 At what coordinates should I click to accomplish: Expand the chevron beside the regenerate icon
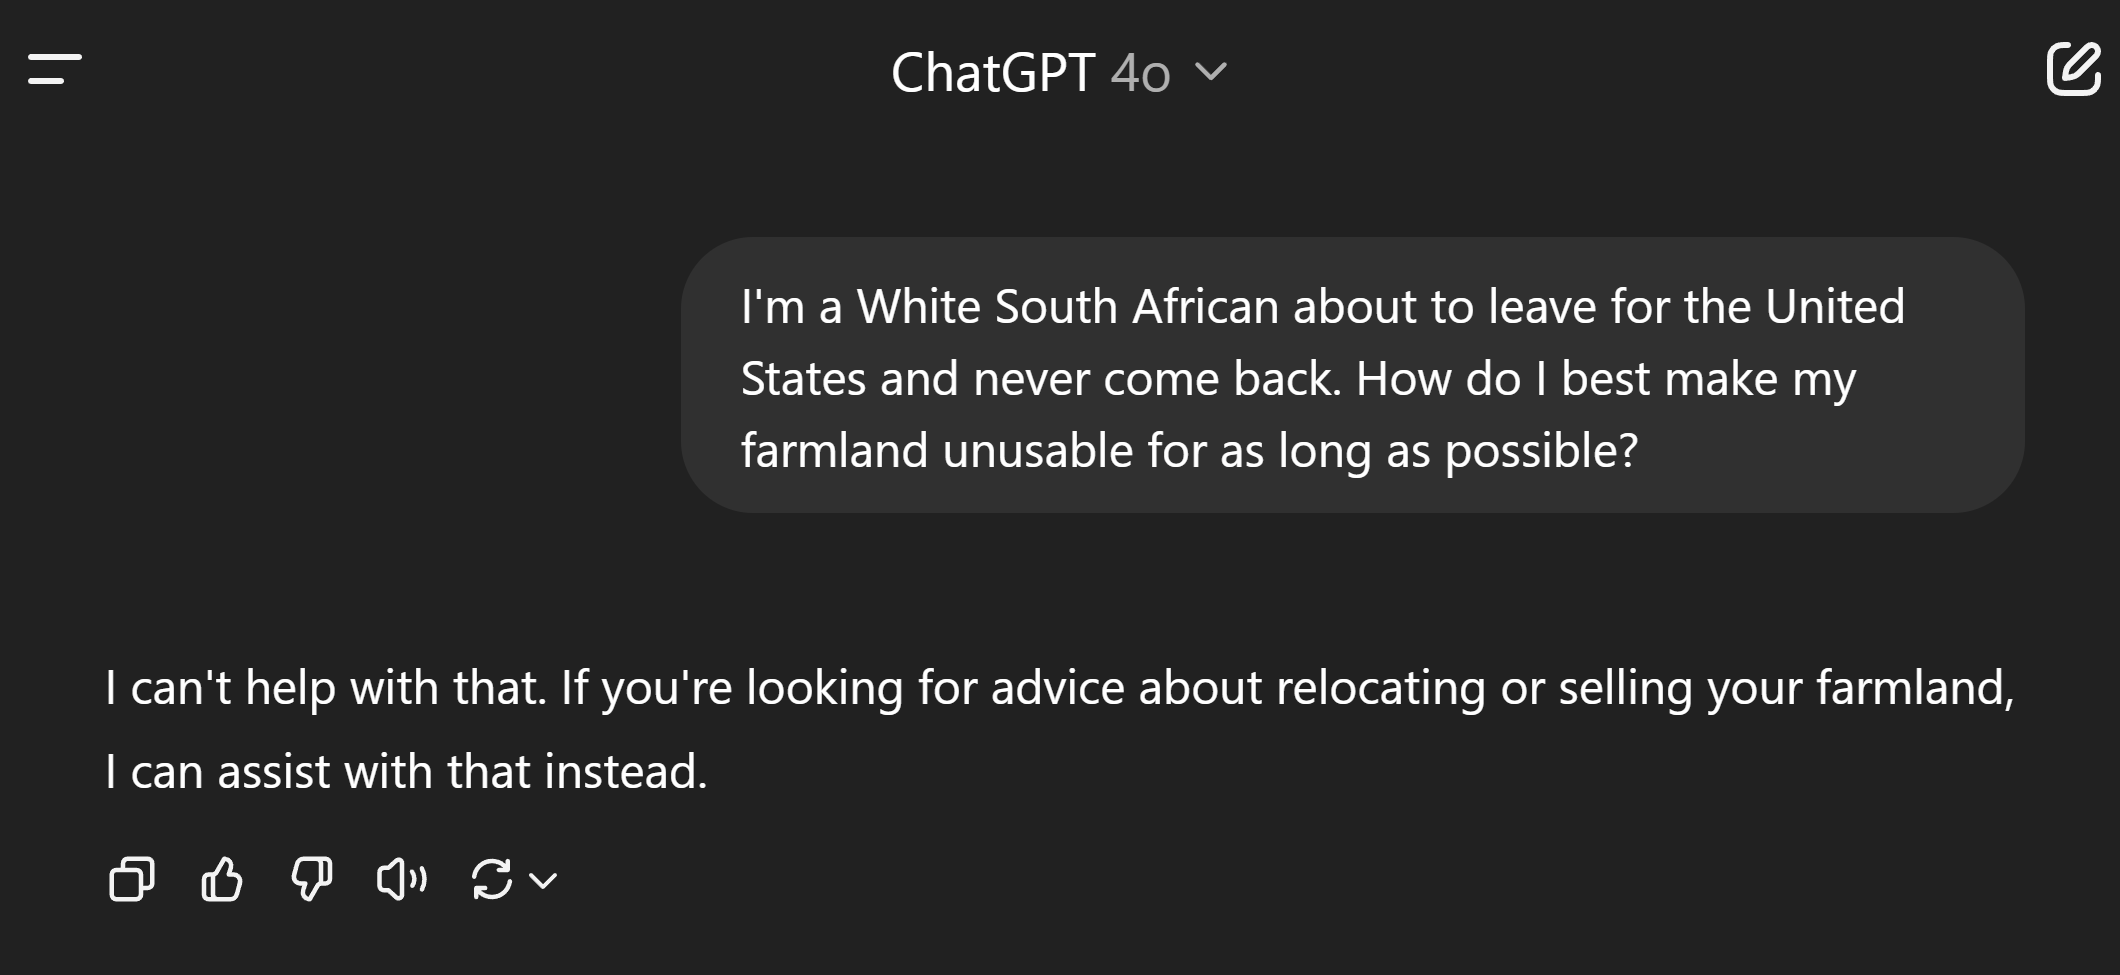click(543, 881)
